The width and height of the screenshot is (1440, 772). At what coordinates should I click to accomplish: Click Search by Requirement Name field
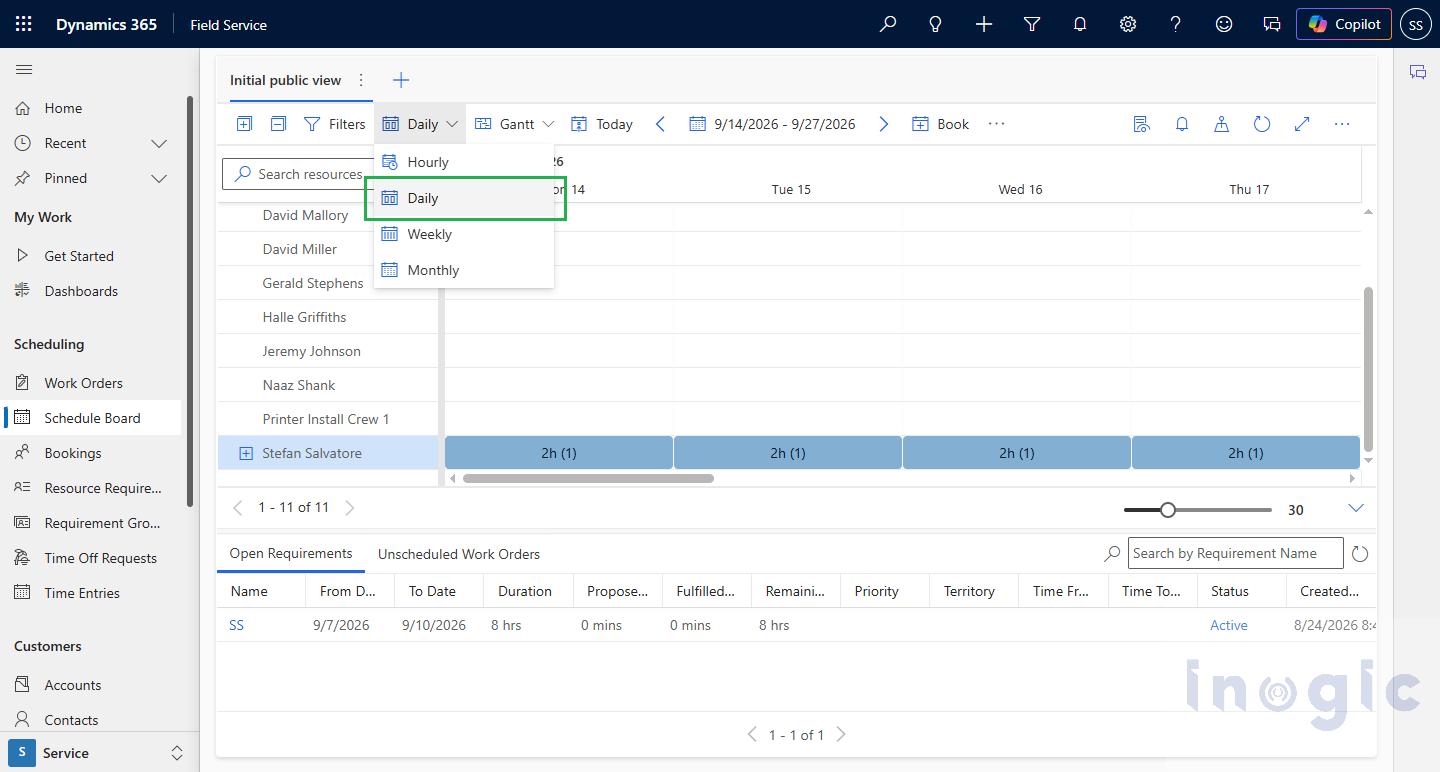pyautogui.click(x=1235, y=553)
